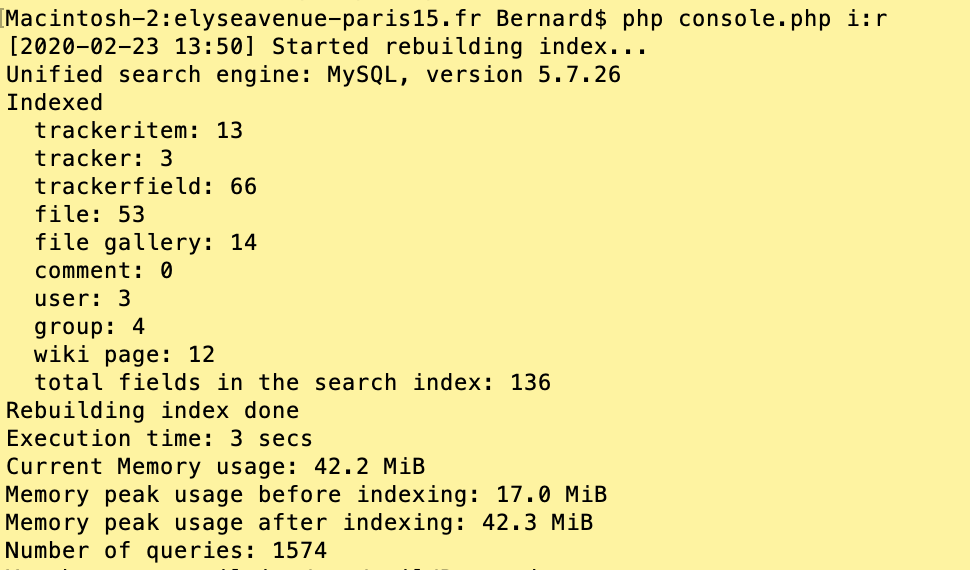
Task: Click the 'Execution time: 3 secs' line
Action: coord(160,438)
